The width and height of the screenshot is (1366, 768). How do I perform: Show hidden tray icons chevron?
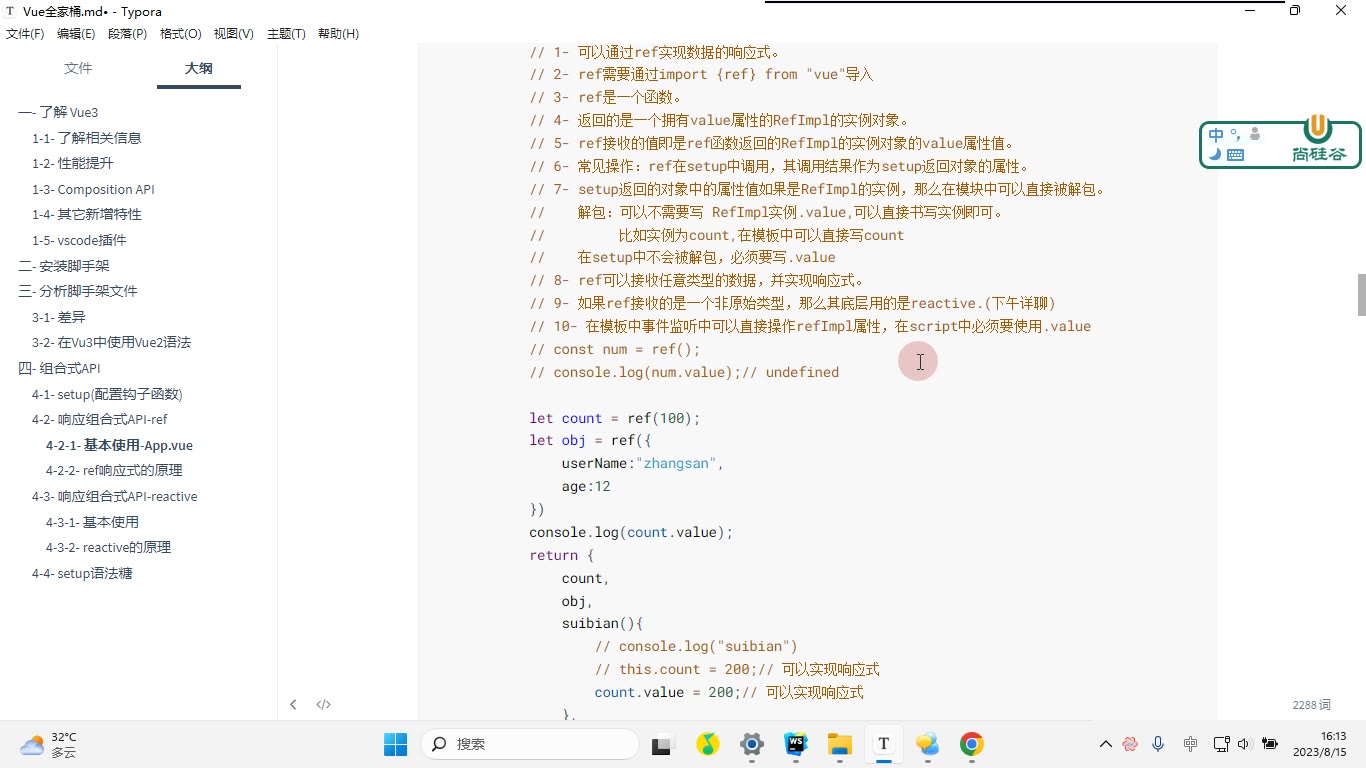click(x=1105, y=744)
